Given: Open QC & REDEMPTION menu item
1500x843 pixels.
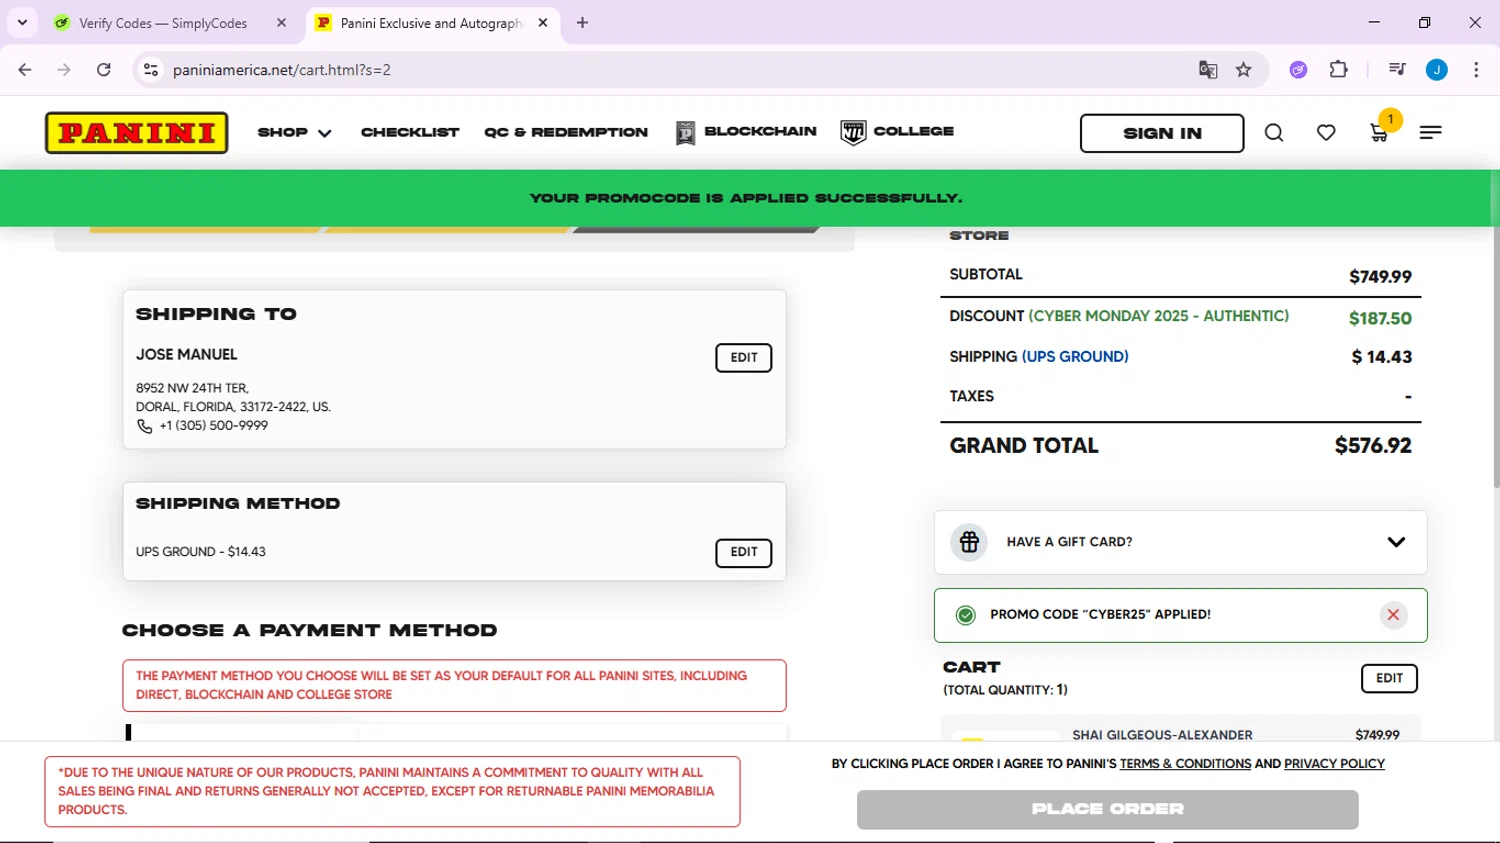Looking at the screenshot, I should tap(566, 132).
